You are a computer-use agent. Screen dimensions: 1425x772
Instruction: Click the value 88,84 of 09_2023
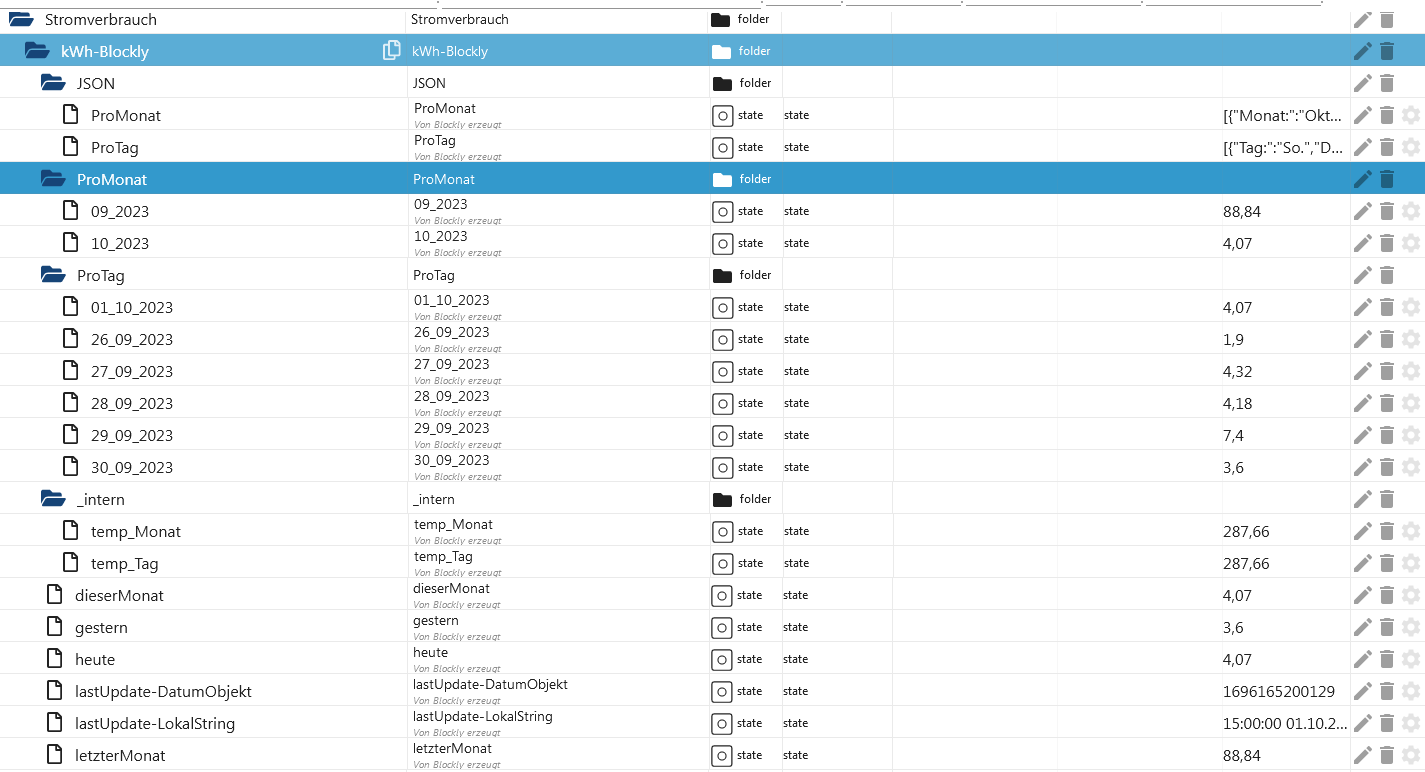(1241, 211)
